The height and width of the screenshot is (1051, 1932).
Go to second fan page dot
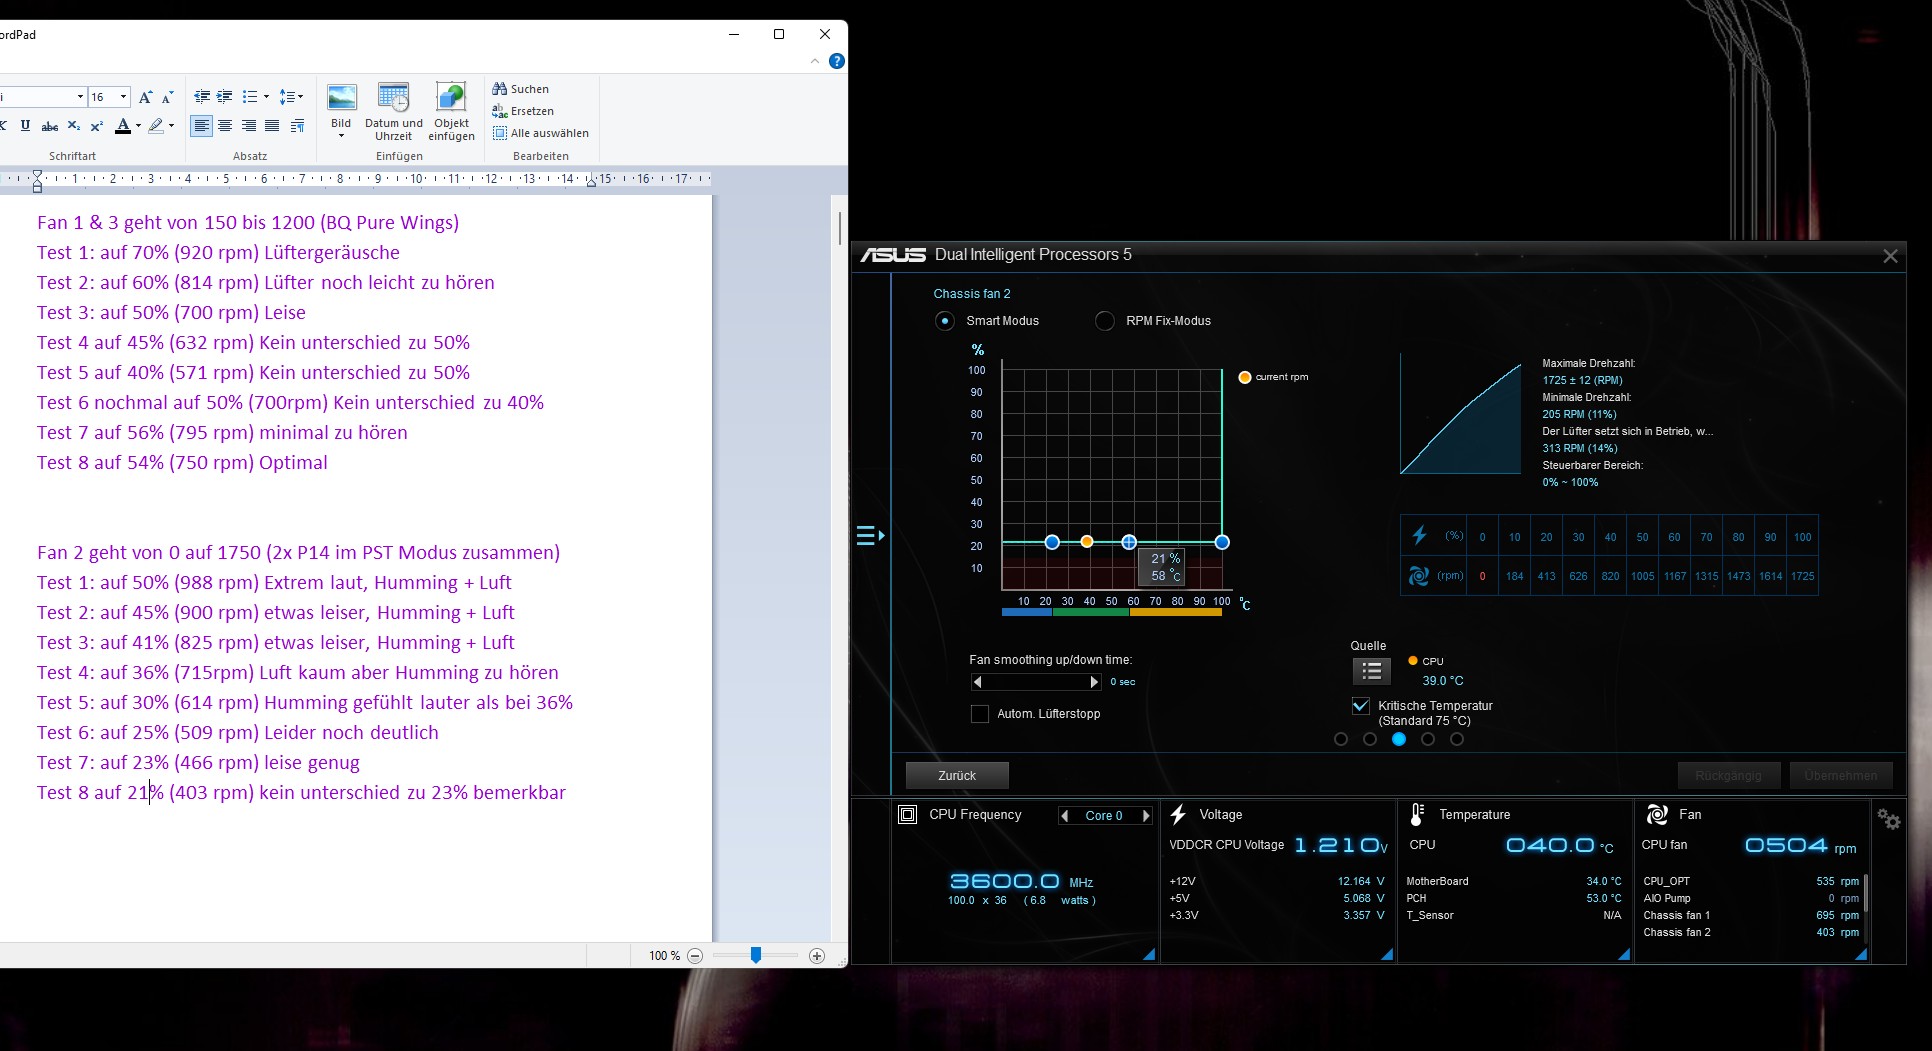1370,739
